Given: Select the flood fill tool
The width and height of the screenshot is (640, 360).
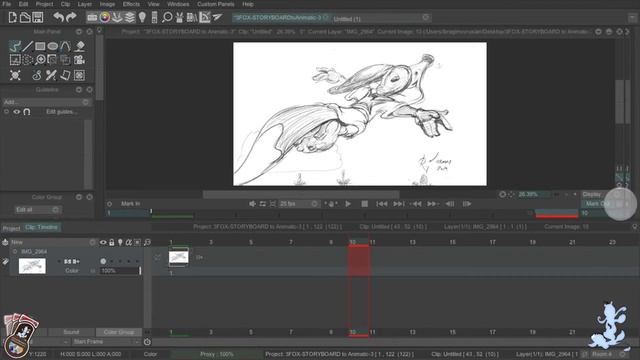Looking at the screenshot, I should pyautogui.click(x=80, y=46).
